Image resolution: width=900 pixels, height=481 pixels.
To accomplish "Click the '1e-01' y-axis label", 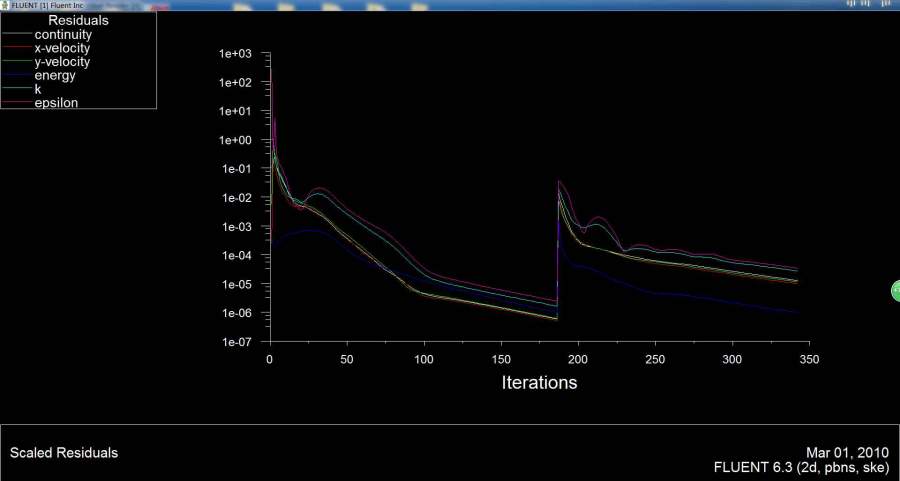I will click(x=236, y=169).
